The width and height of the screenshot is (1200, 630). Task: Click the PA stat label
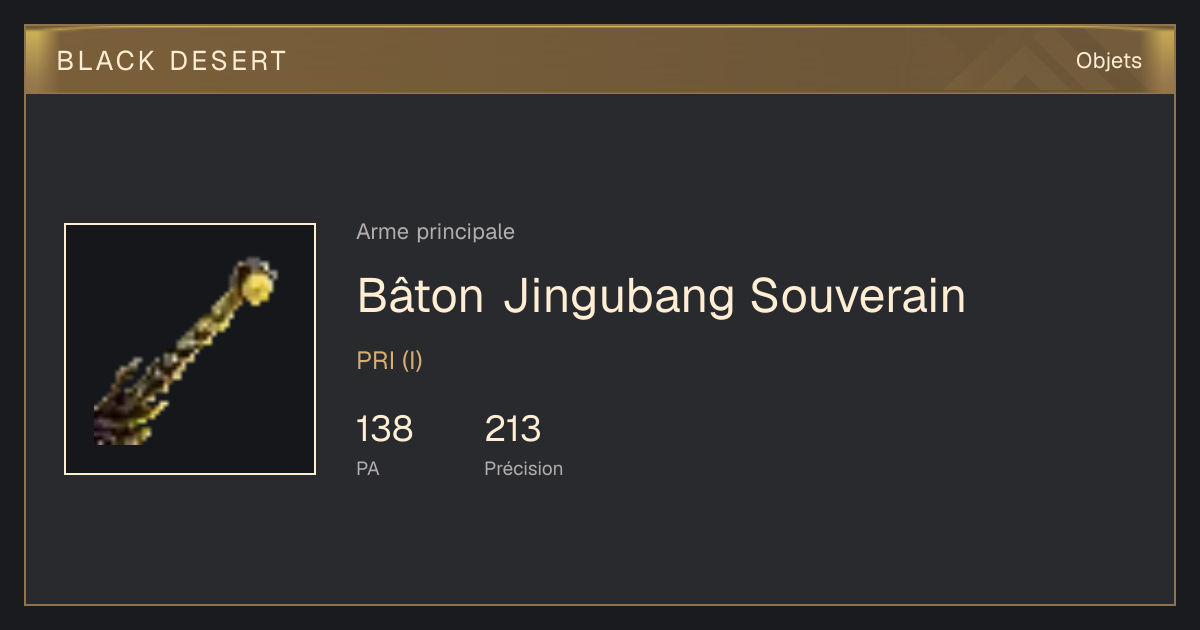[x=367, y=468]
